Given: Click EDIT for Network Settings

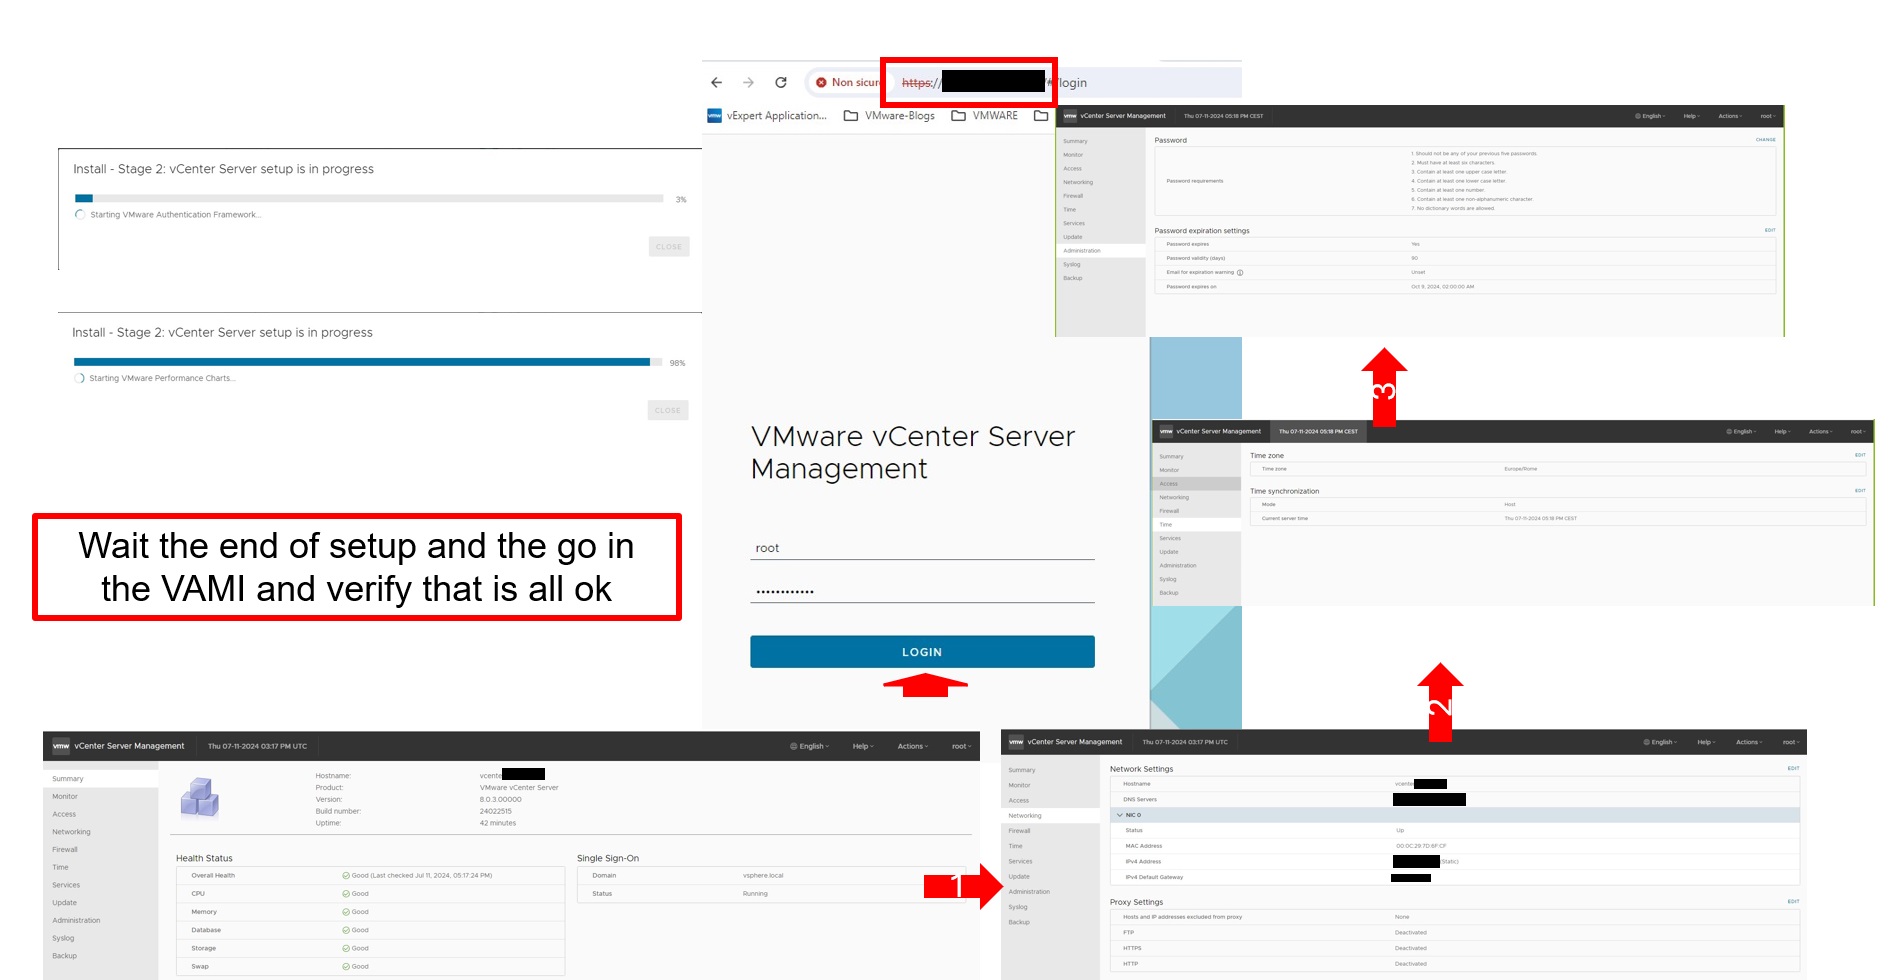Looking at the screenshot, I should click(1793, 768).
